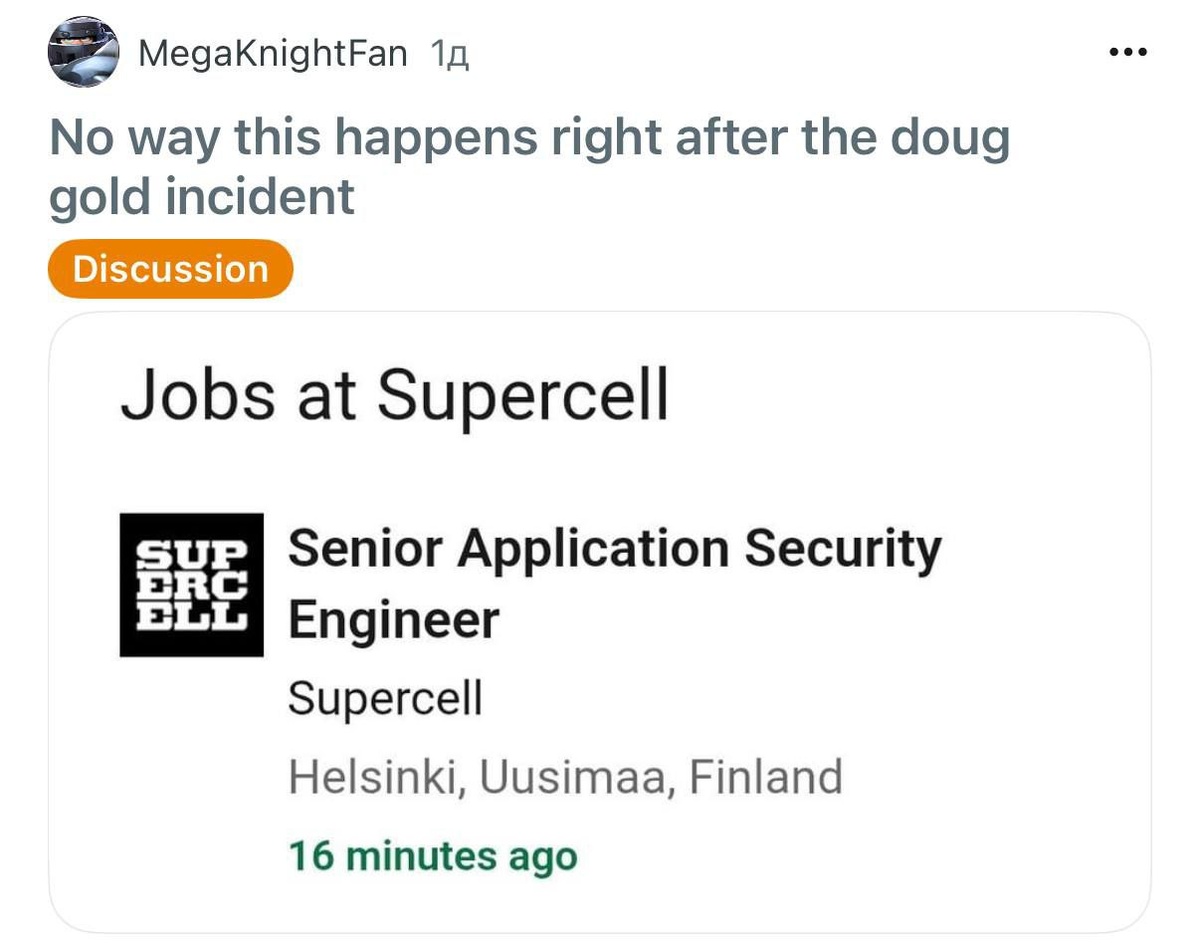Click "gold incident" on the title's second line

[202, 196]
